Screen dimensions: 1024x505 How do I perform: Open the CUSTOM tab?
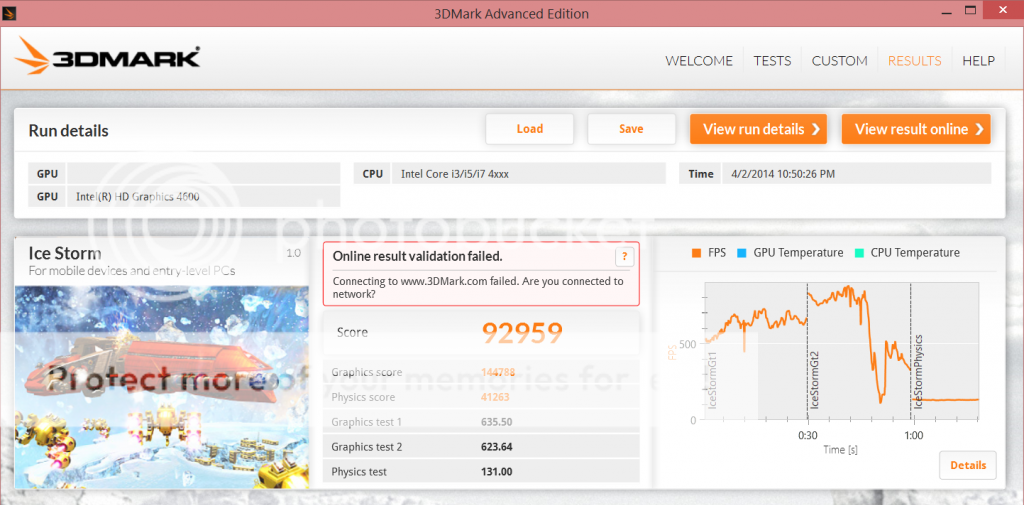tap(839, 61)
